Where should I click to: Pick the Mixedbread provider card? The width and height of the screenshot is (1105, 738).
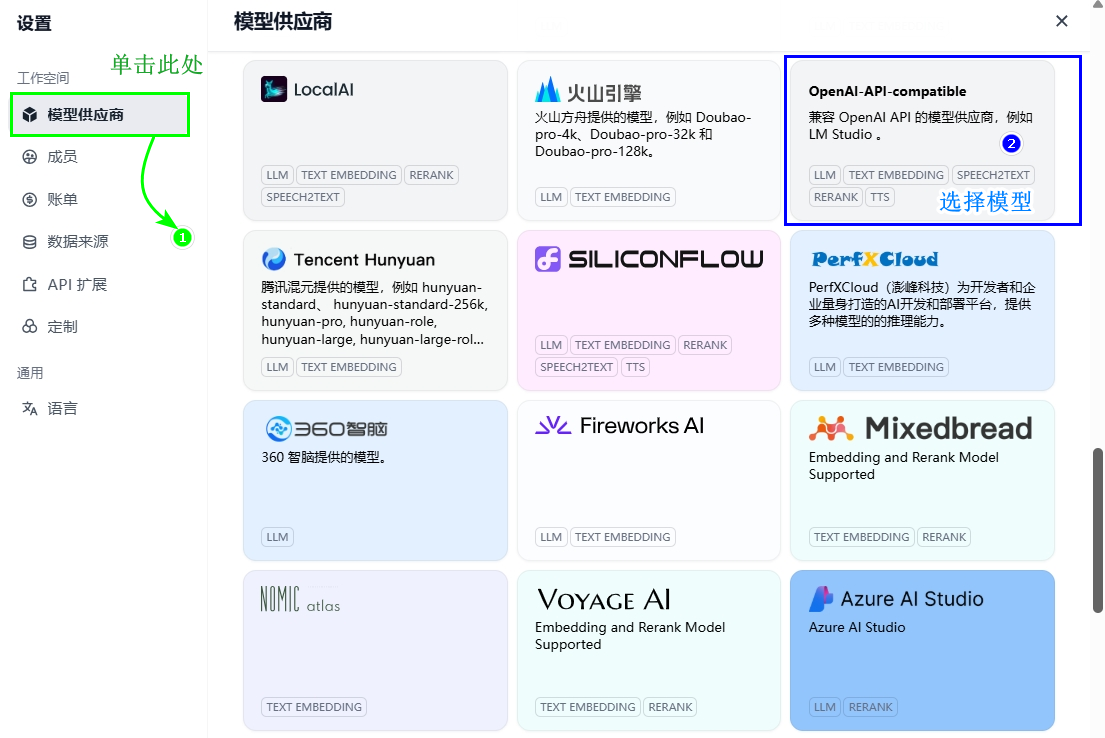tap(921, 480)
